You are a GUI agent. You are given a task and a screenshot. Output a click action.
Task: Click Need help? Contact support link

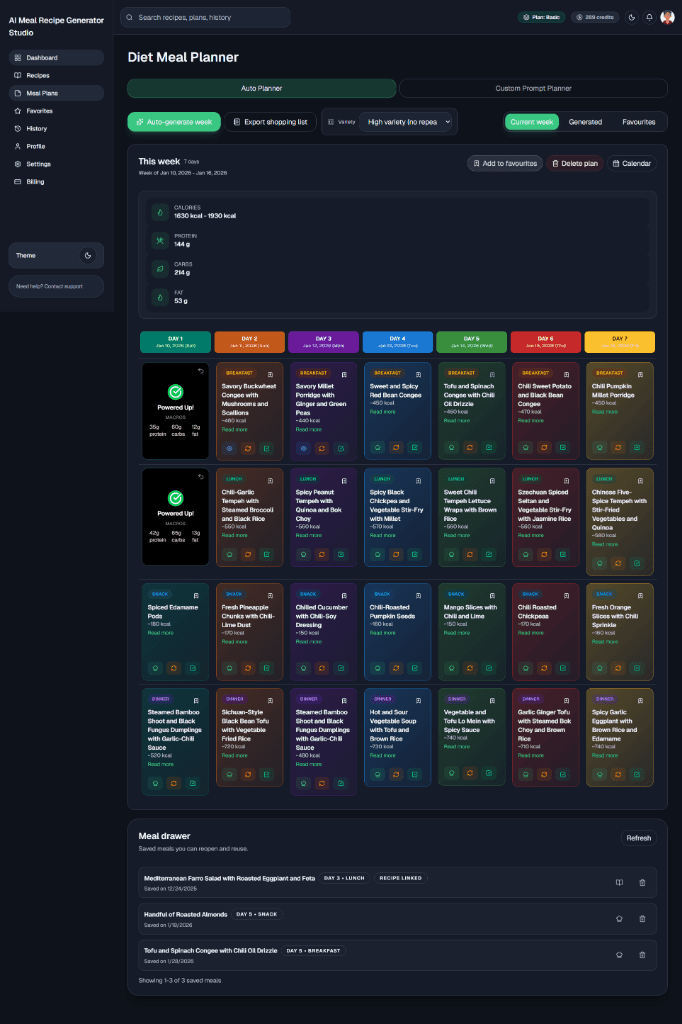(x=56, y=286)
